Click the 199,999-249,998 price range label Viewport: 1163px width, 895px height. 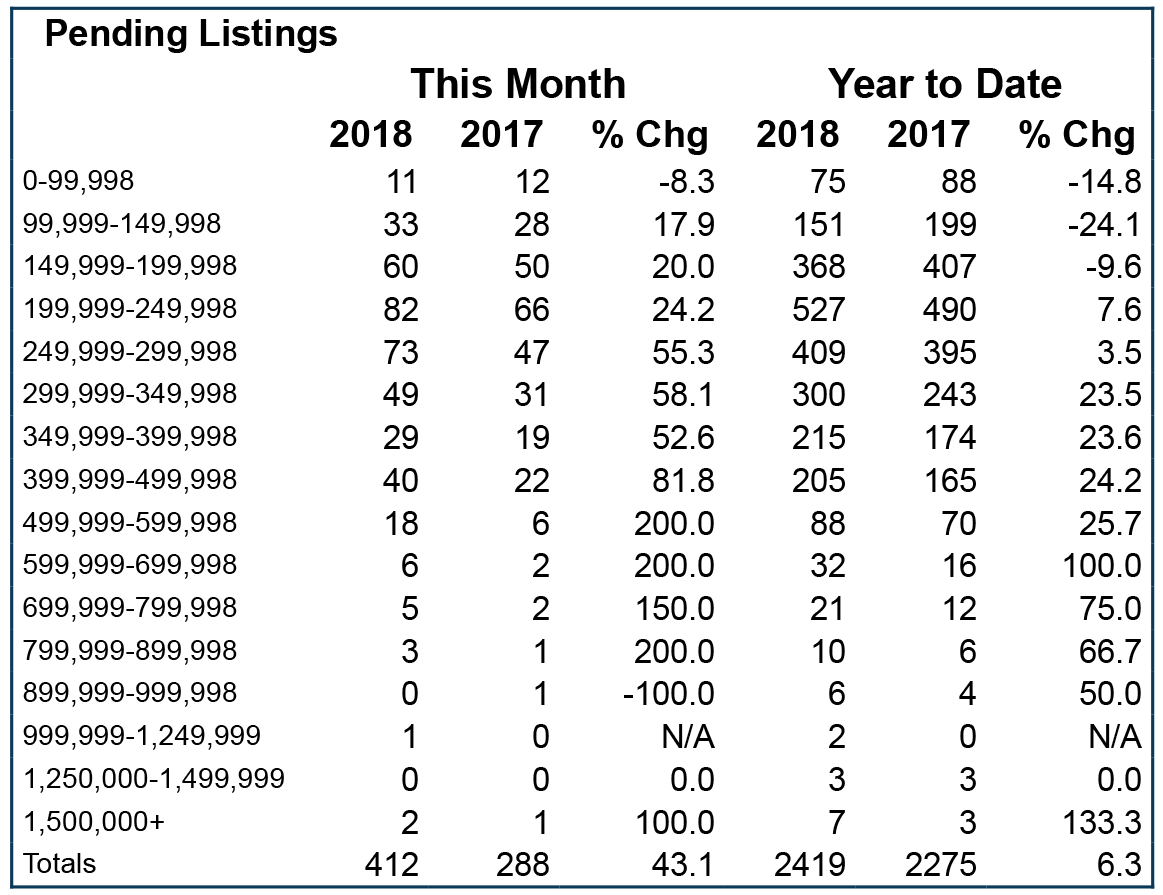point(130,308)
